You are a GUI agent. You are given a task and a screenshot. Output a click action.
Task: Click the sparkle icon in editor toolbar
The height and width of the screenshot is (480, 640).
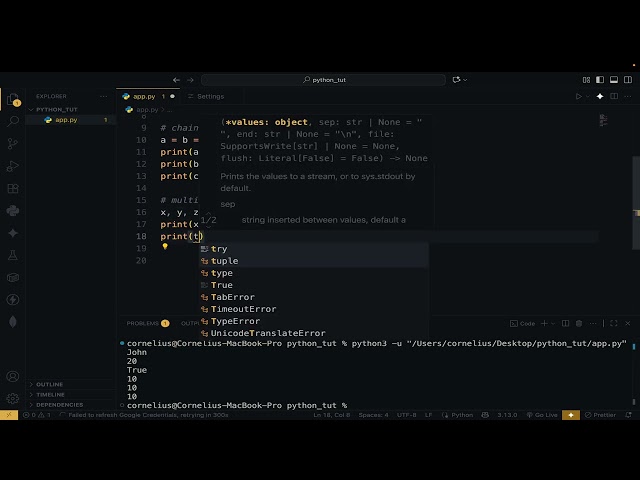pyautogui.click(x=600, y=96)
